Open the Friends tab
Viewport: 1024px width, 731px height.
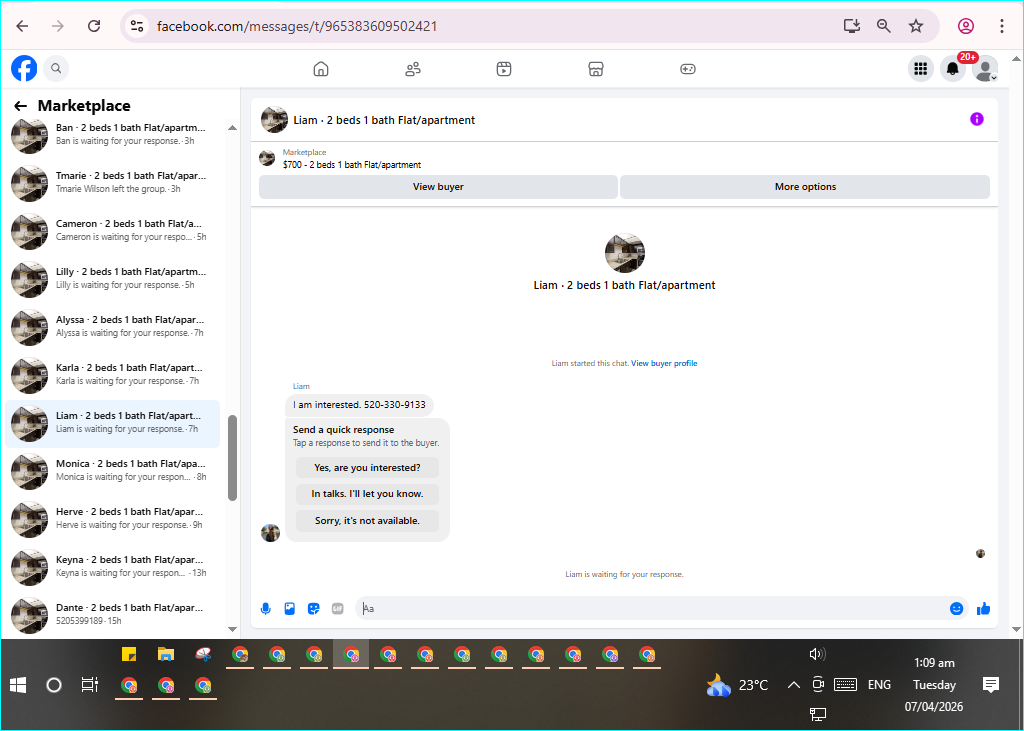coord(413,69)
